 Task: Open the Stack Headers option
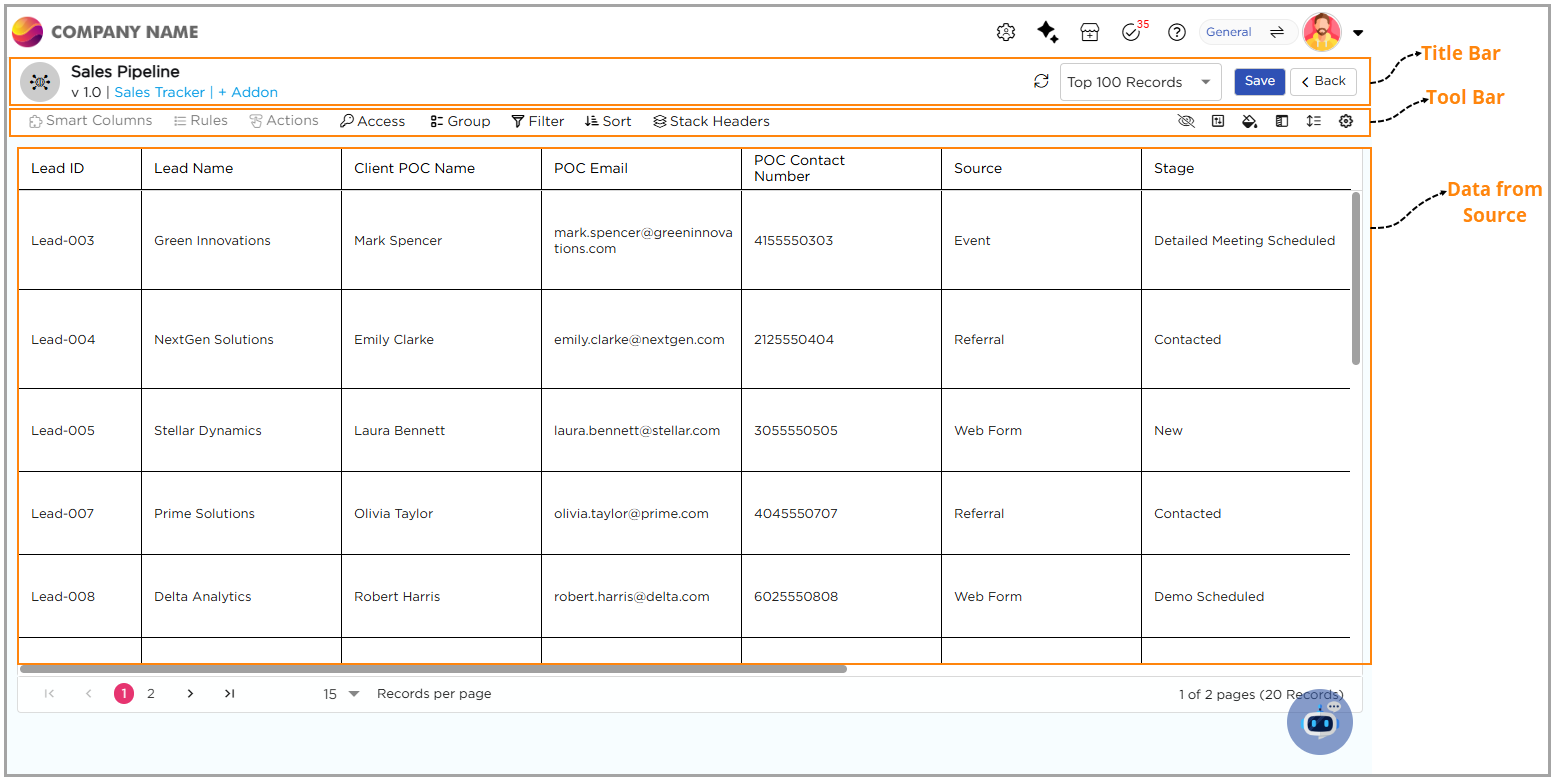point(711,121)
